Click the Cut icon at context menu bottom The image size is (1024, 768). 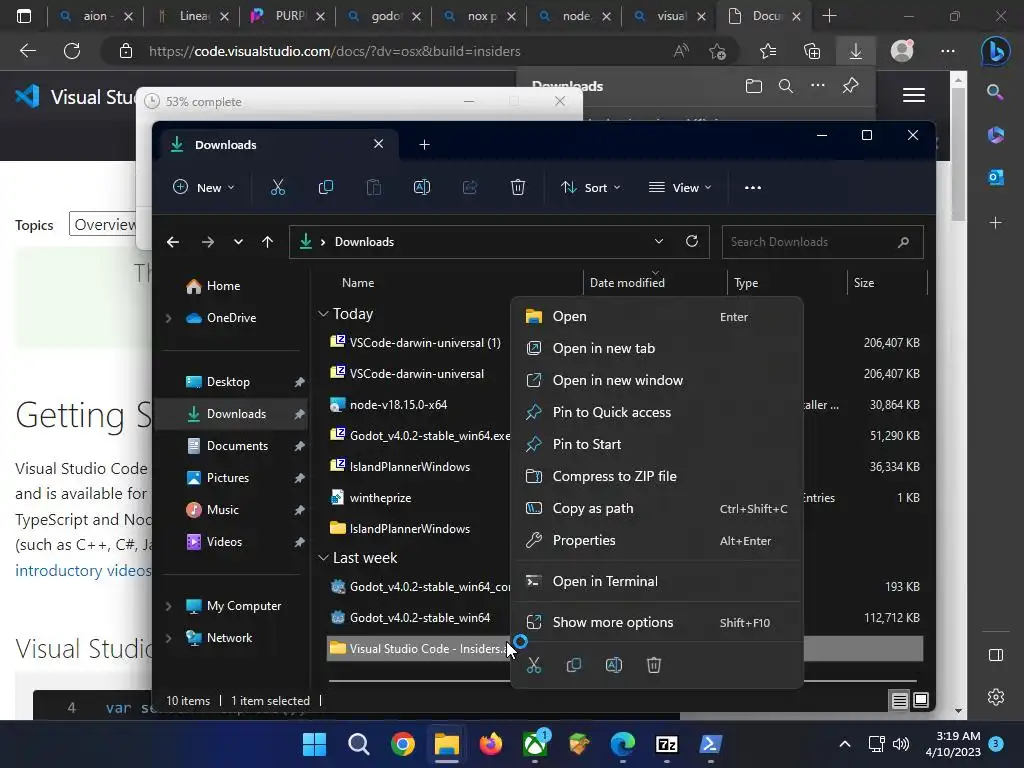[534, 665]
